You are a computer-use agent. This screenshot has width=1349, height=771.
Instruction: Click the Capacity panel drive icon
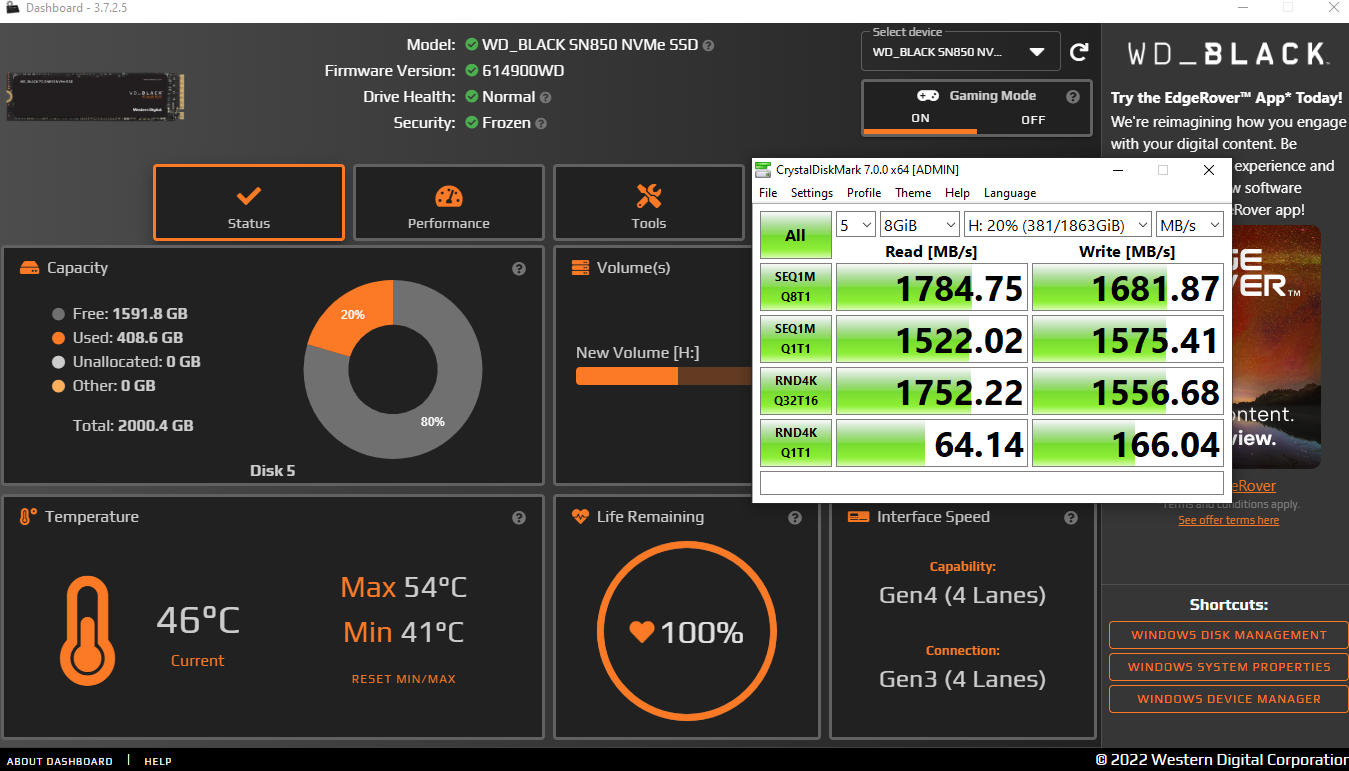pos(30,268)
